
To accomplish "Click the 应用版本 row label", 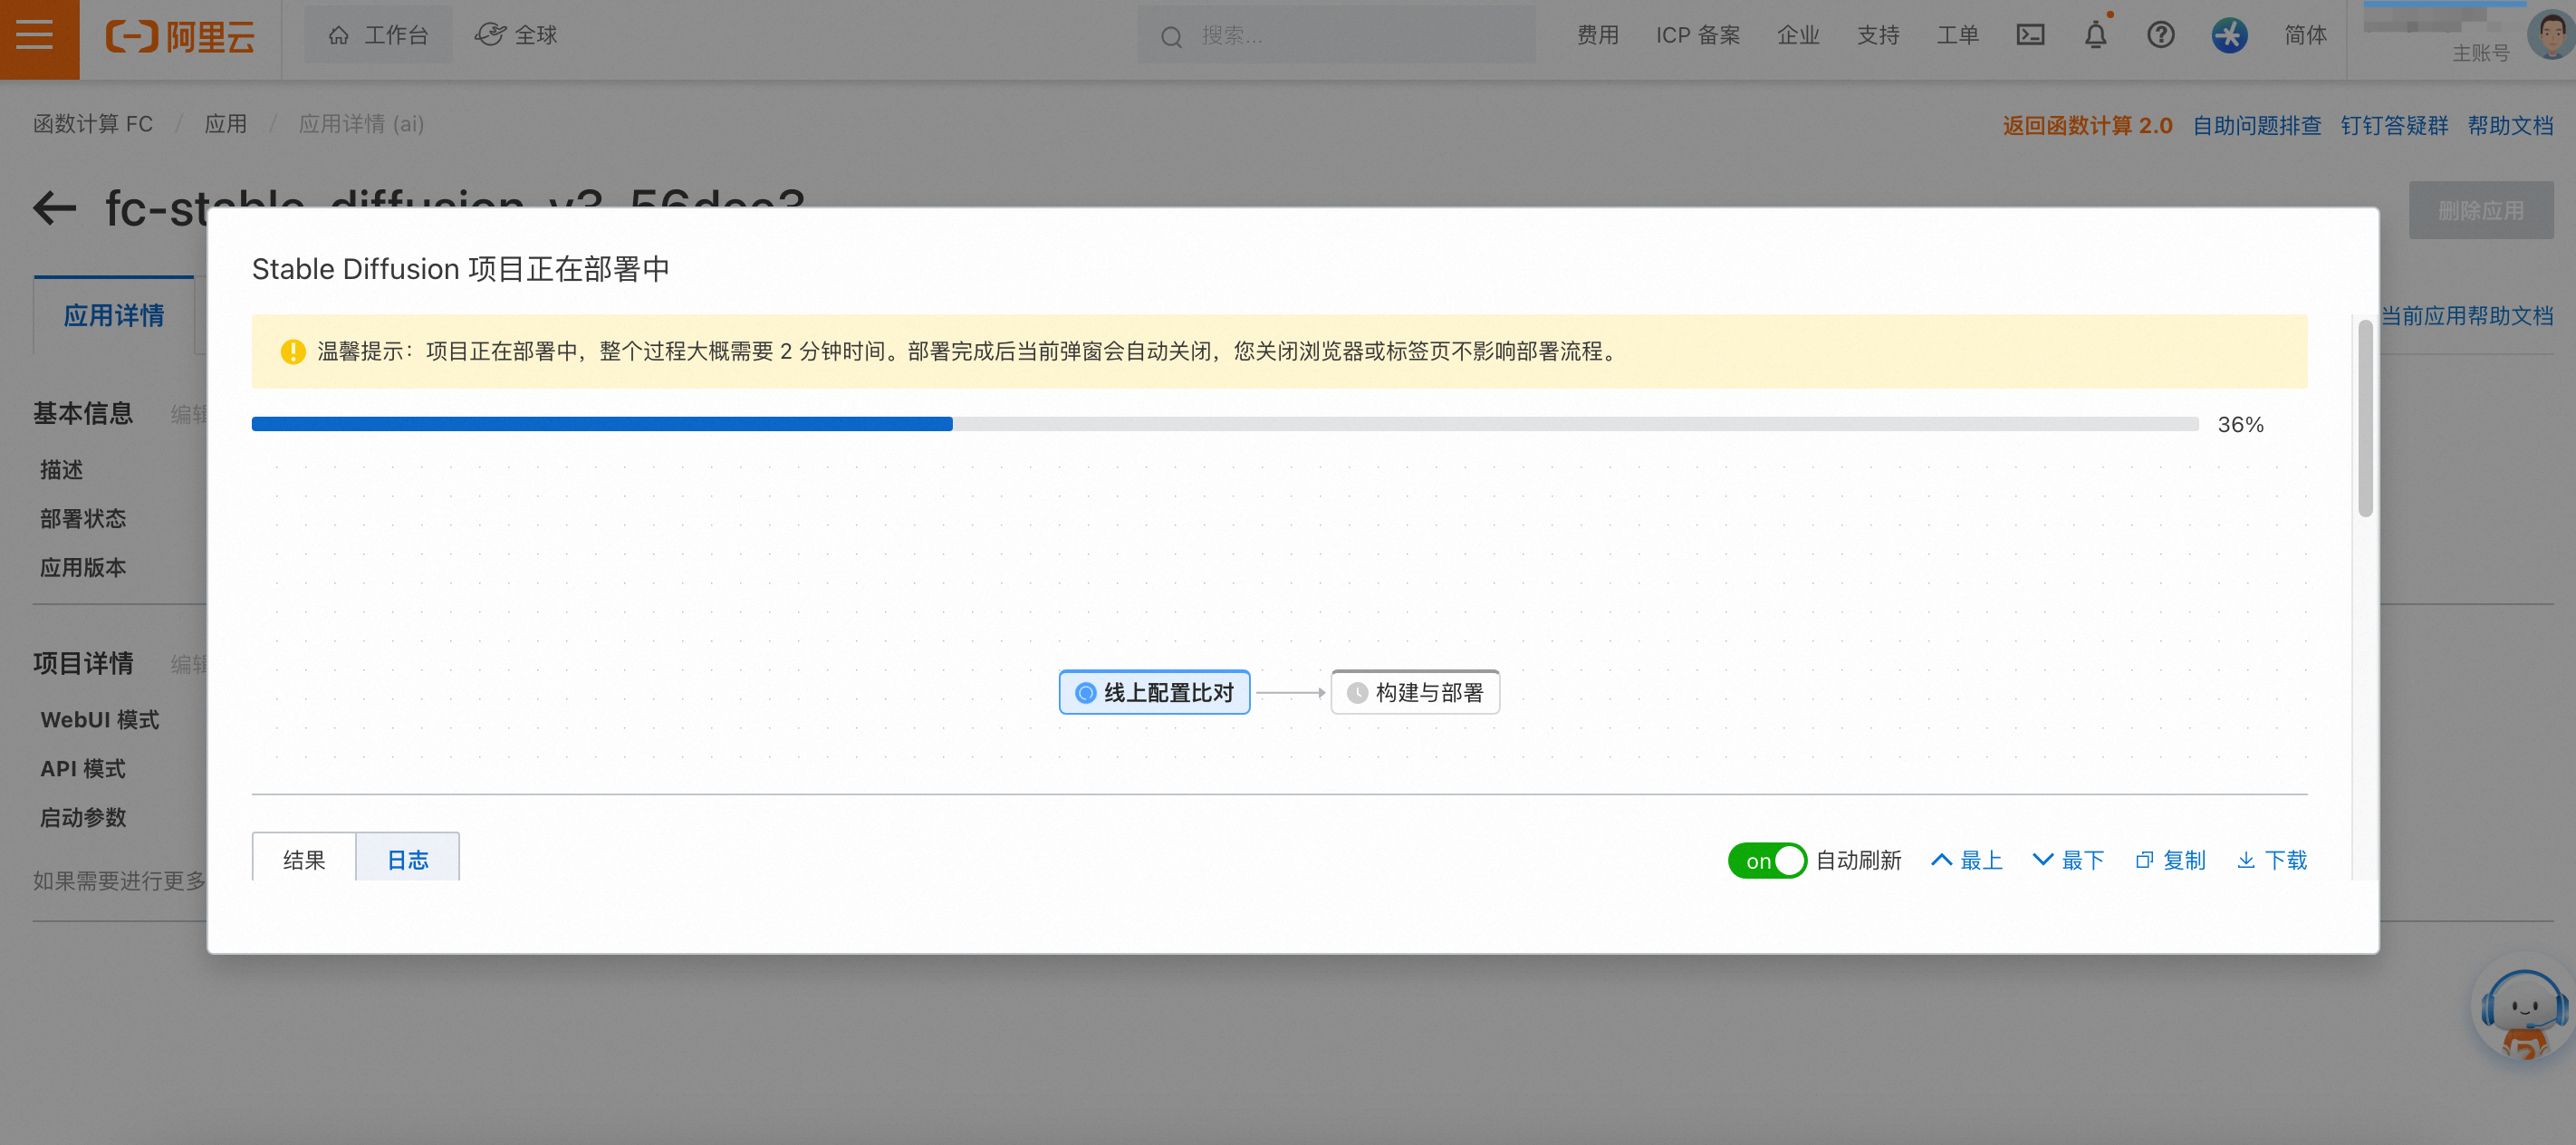I will coord(83,567).
